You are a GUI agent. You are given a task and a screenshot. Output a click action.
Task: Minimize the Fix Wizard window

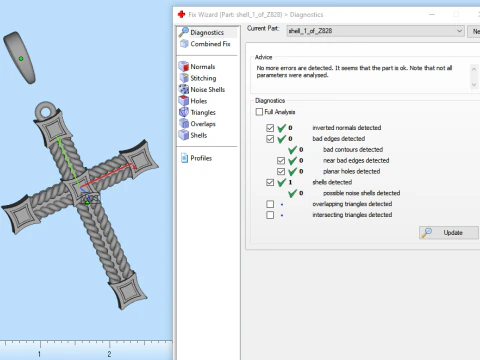[x=432, y=14]
